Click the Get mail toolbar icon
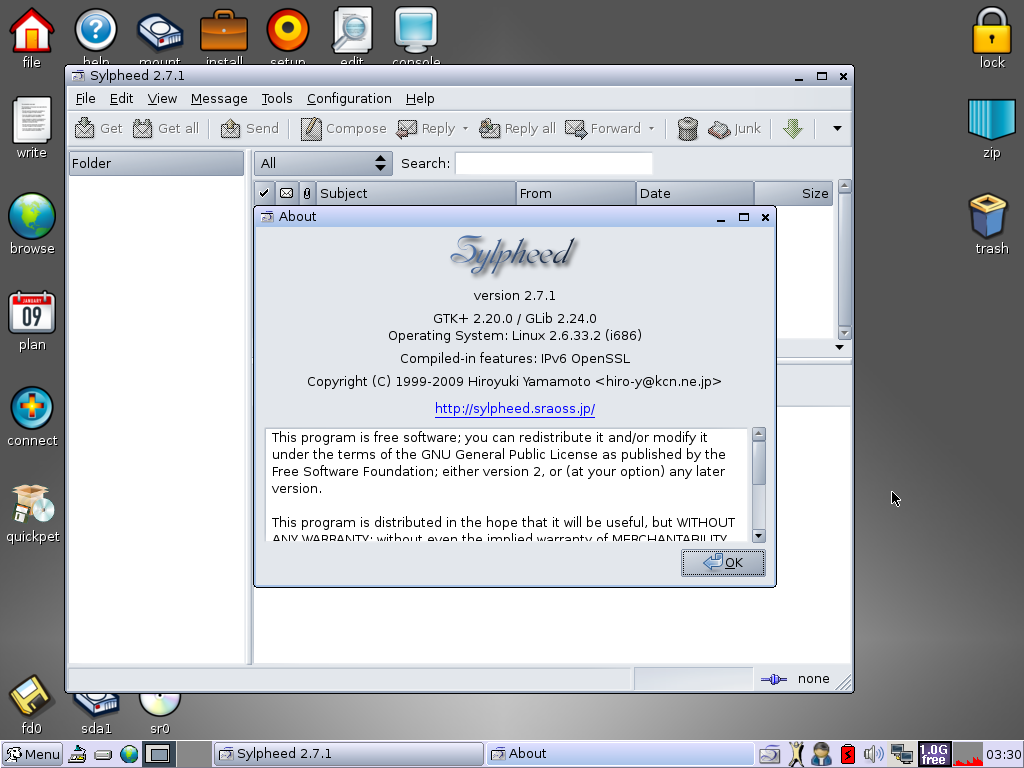The image size is (1024, 768). (x=84, y=129)
